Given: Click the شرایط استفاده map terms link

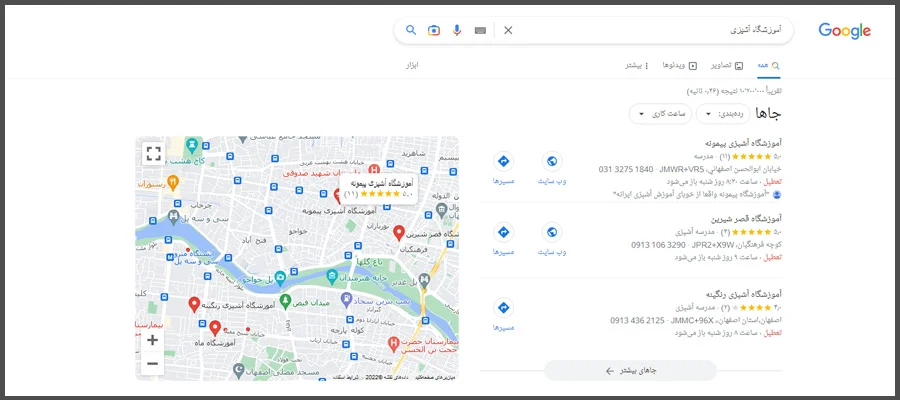Looking at the screenshot, I should pos(347,378).
